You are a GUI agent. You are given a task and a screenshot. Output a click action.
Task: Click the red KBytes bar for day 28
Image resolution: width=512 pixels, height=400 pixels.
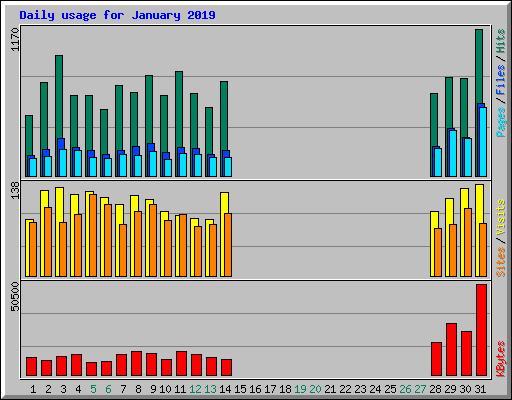(436, 359)
